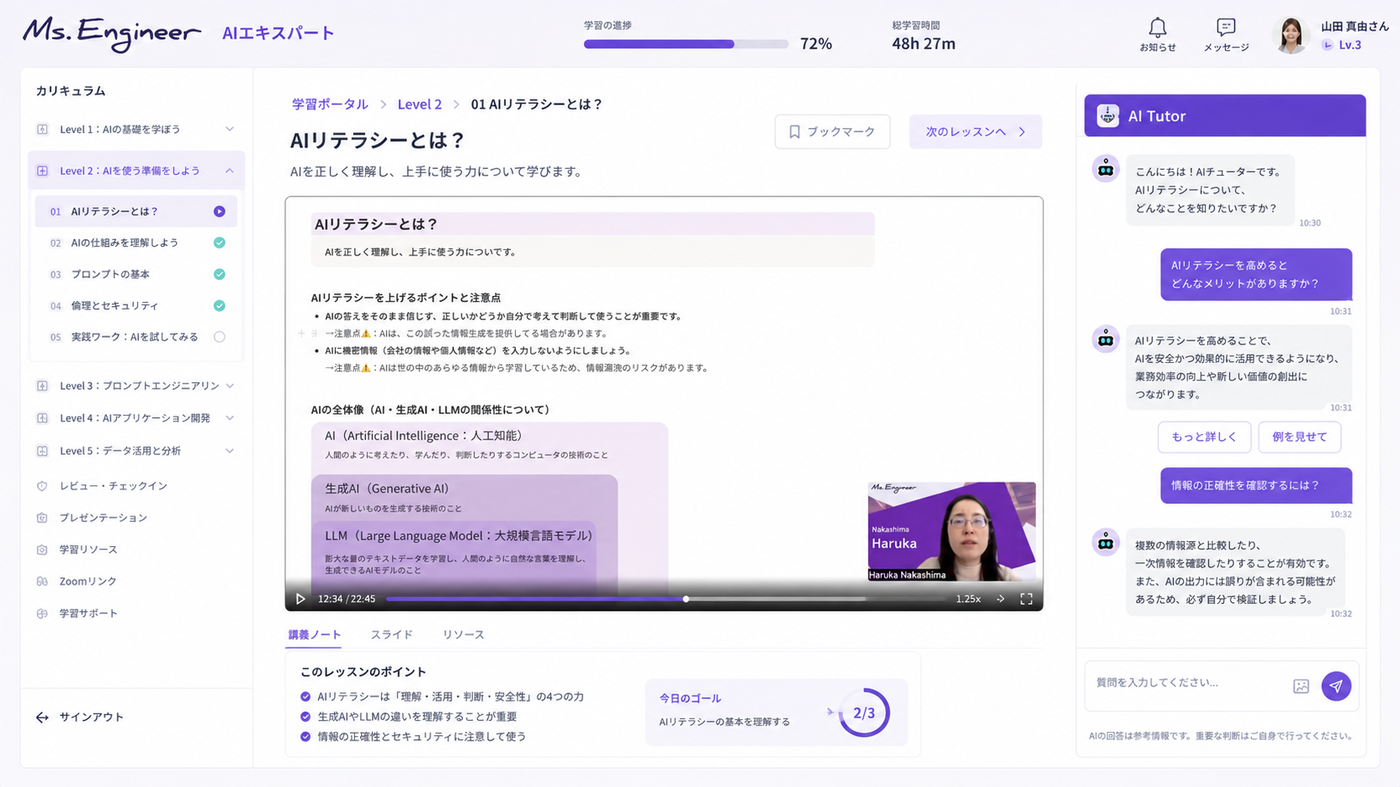Switch to the リソース tab

point(463,635)
